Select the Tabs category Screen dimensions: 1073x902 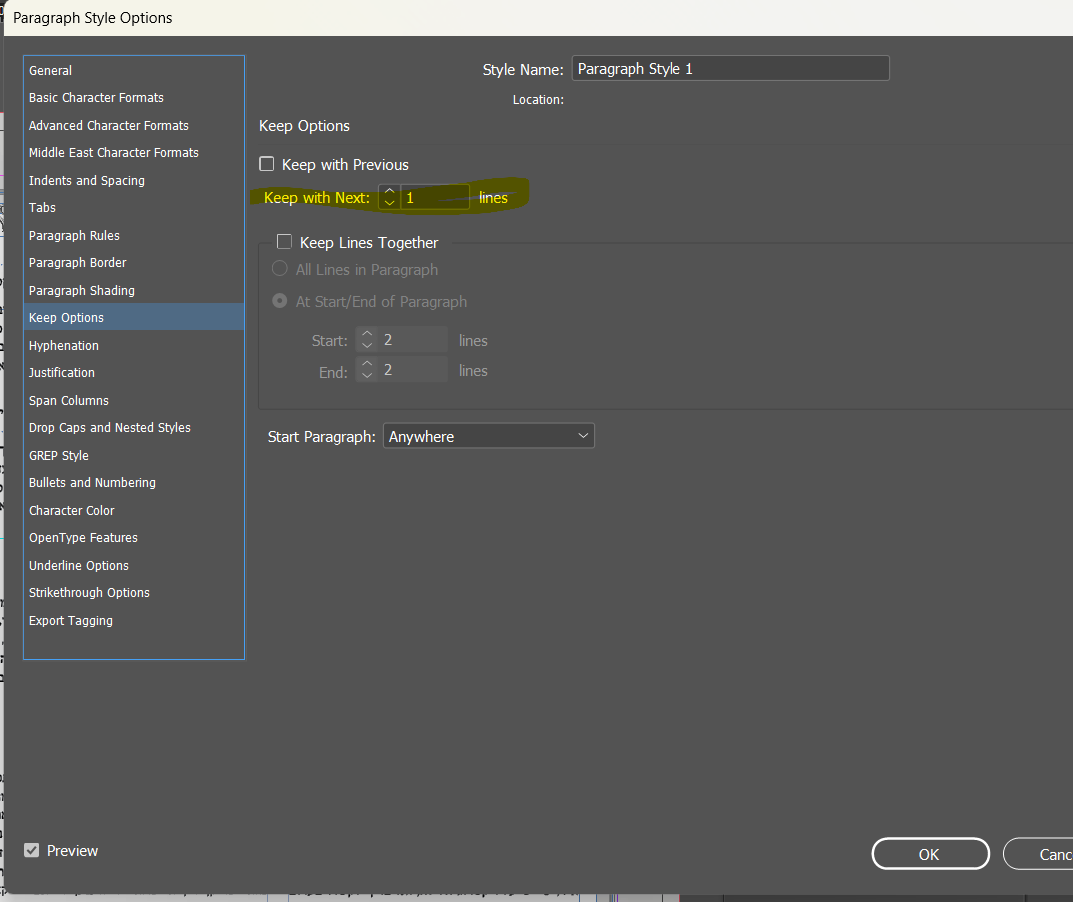coord(133,207)
